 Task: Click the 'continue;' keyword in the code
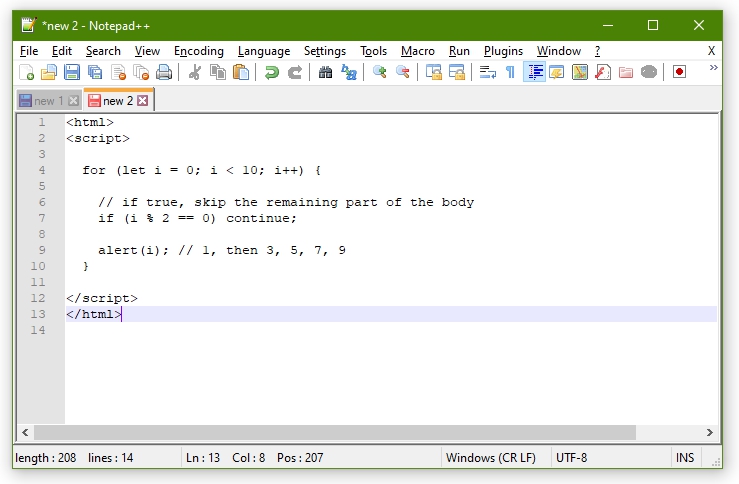click(x=261, y=218)
